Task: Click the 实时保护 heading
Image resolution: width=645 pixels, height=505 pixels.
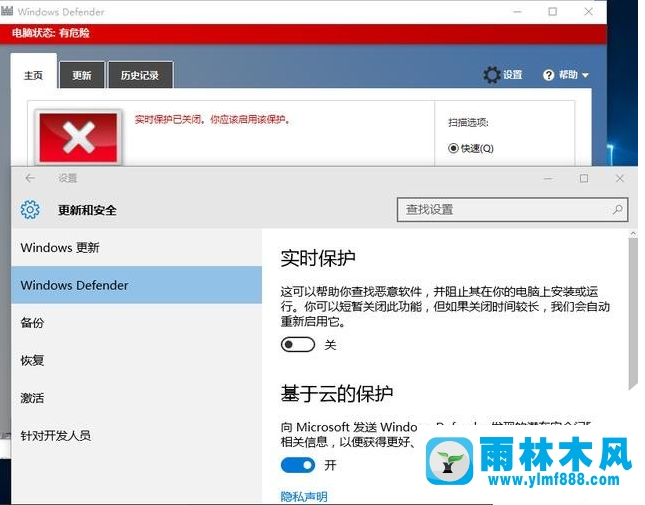Action: 318,259
